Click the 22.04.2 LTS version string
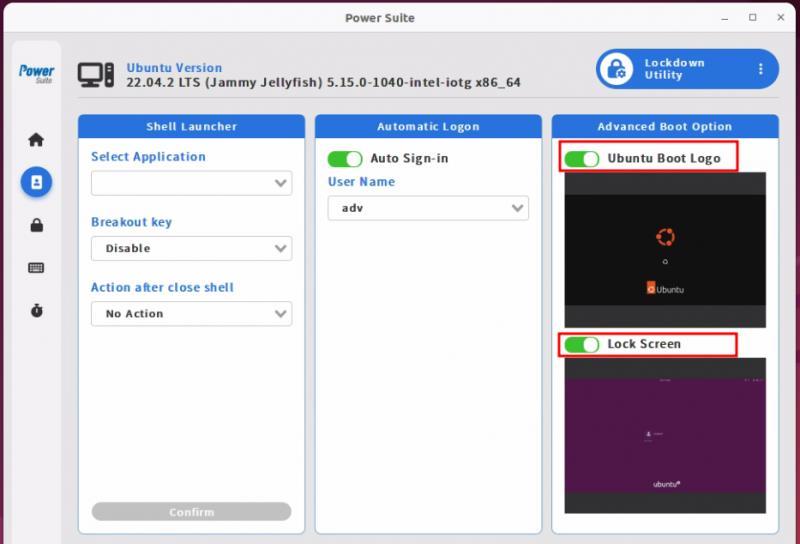This screenshot has width=800, height=544. tap(323, 82)
